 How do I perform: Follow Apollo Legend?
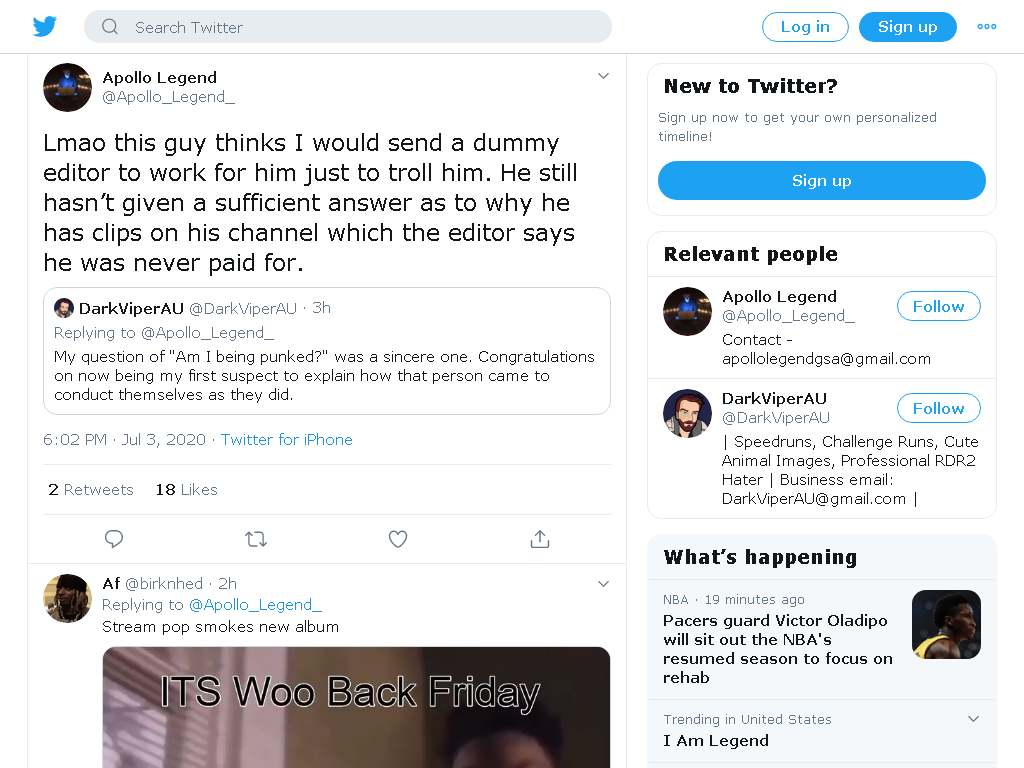pos(938,306)
